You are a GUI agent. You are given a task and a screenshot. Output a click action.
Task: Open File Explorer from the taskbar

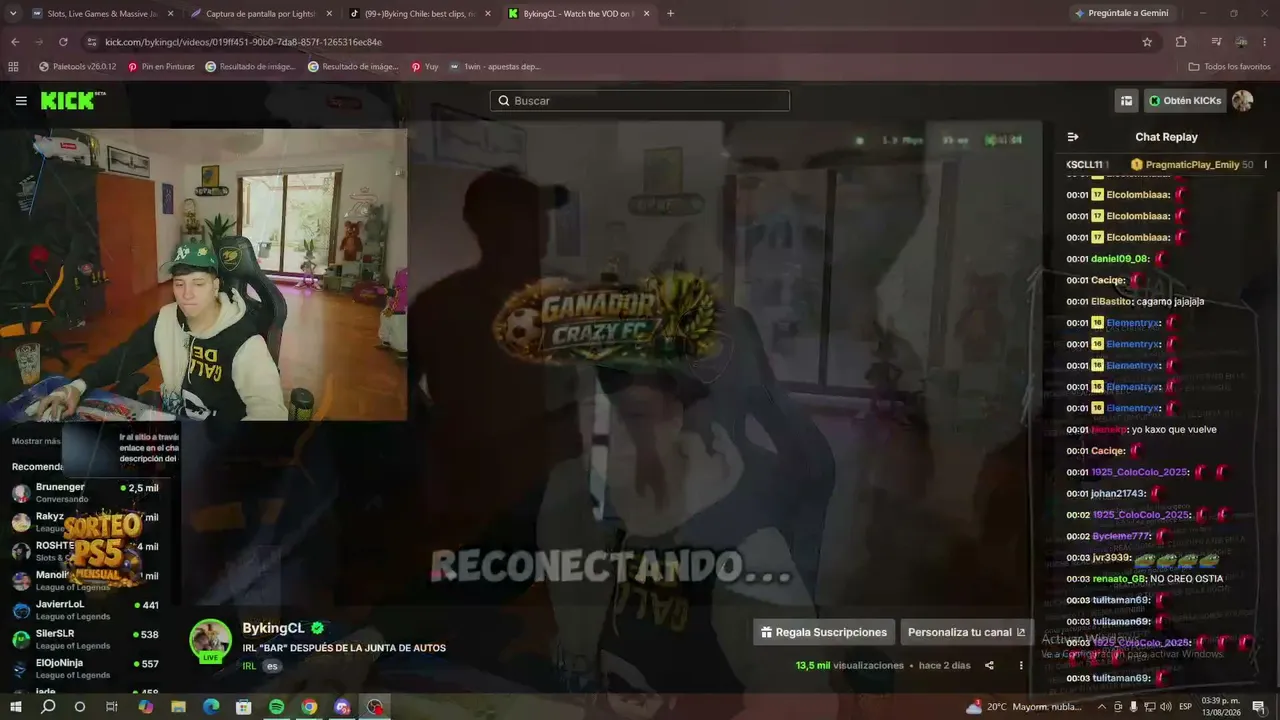(x=178, y=707)
